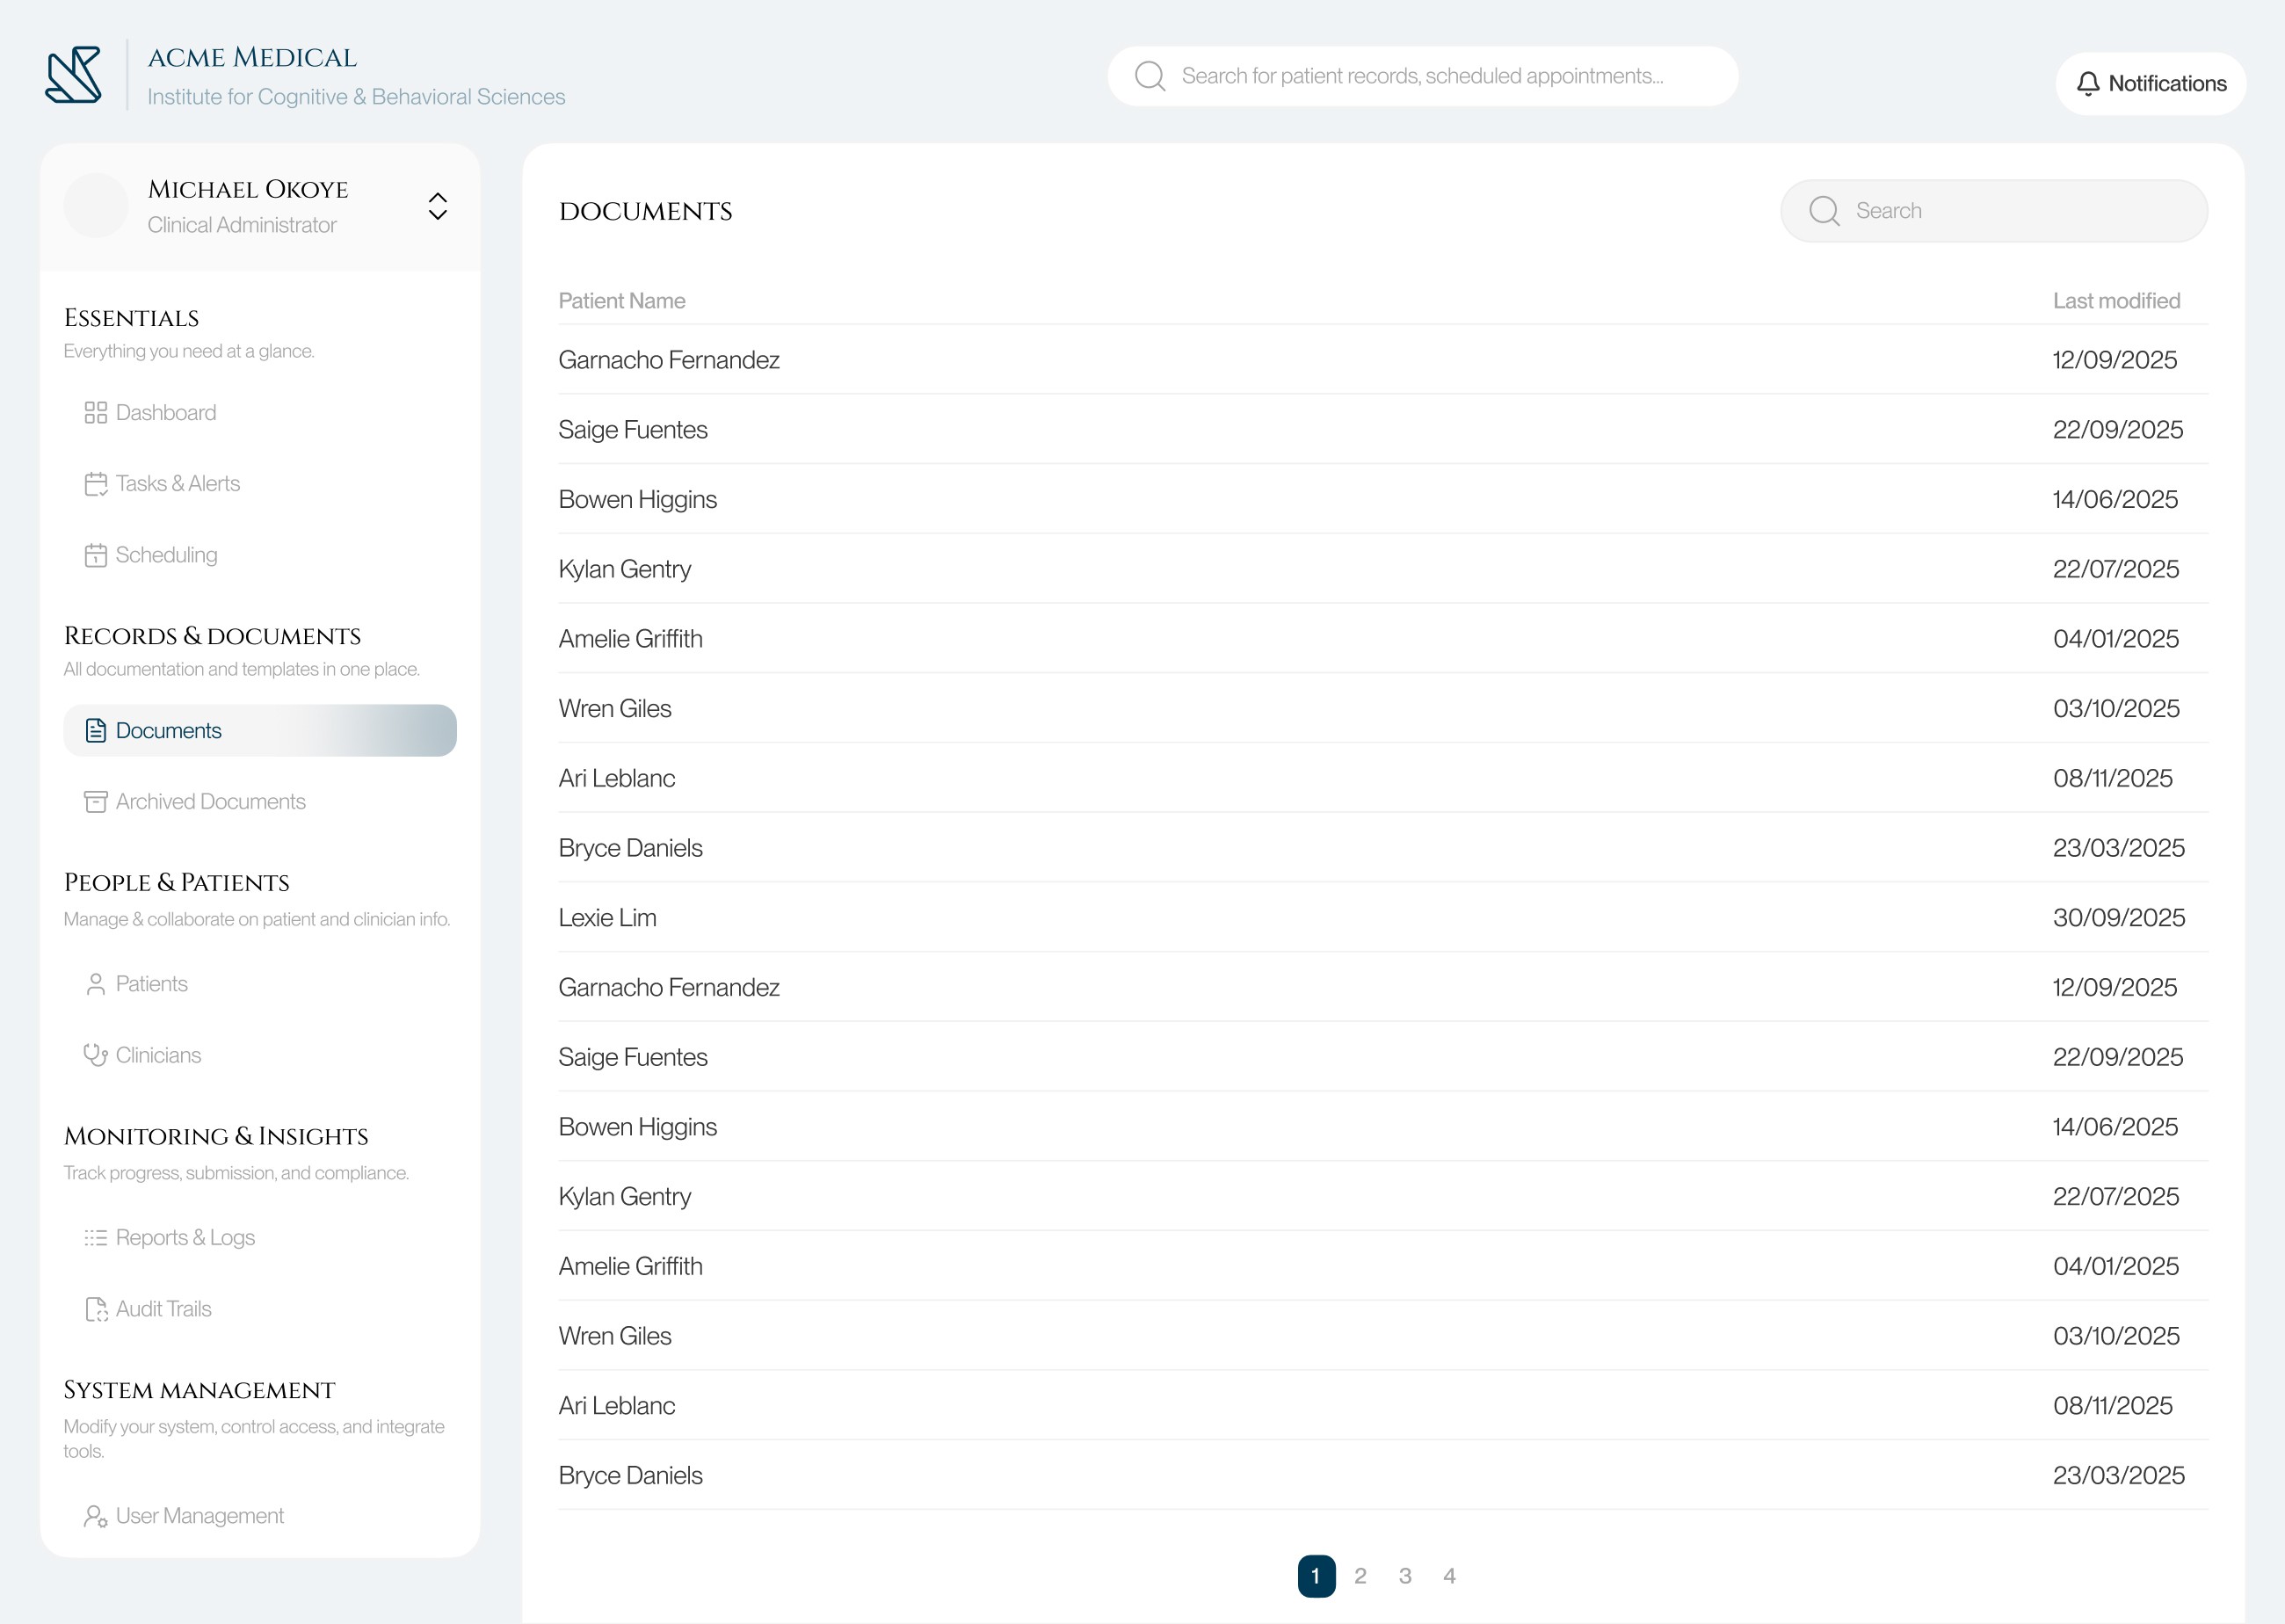Sort by the Last modified column header
Screen dimensions: 2285x1624
(x=2116, y=301)
